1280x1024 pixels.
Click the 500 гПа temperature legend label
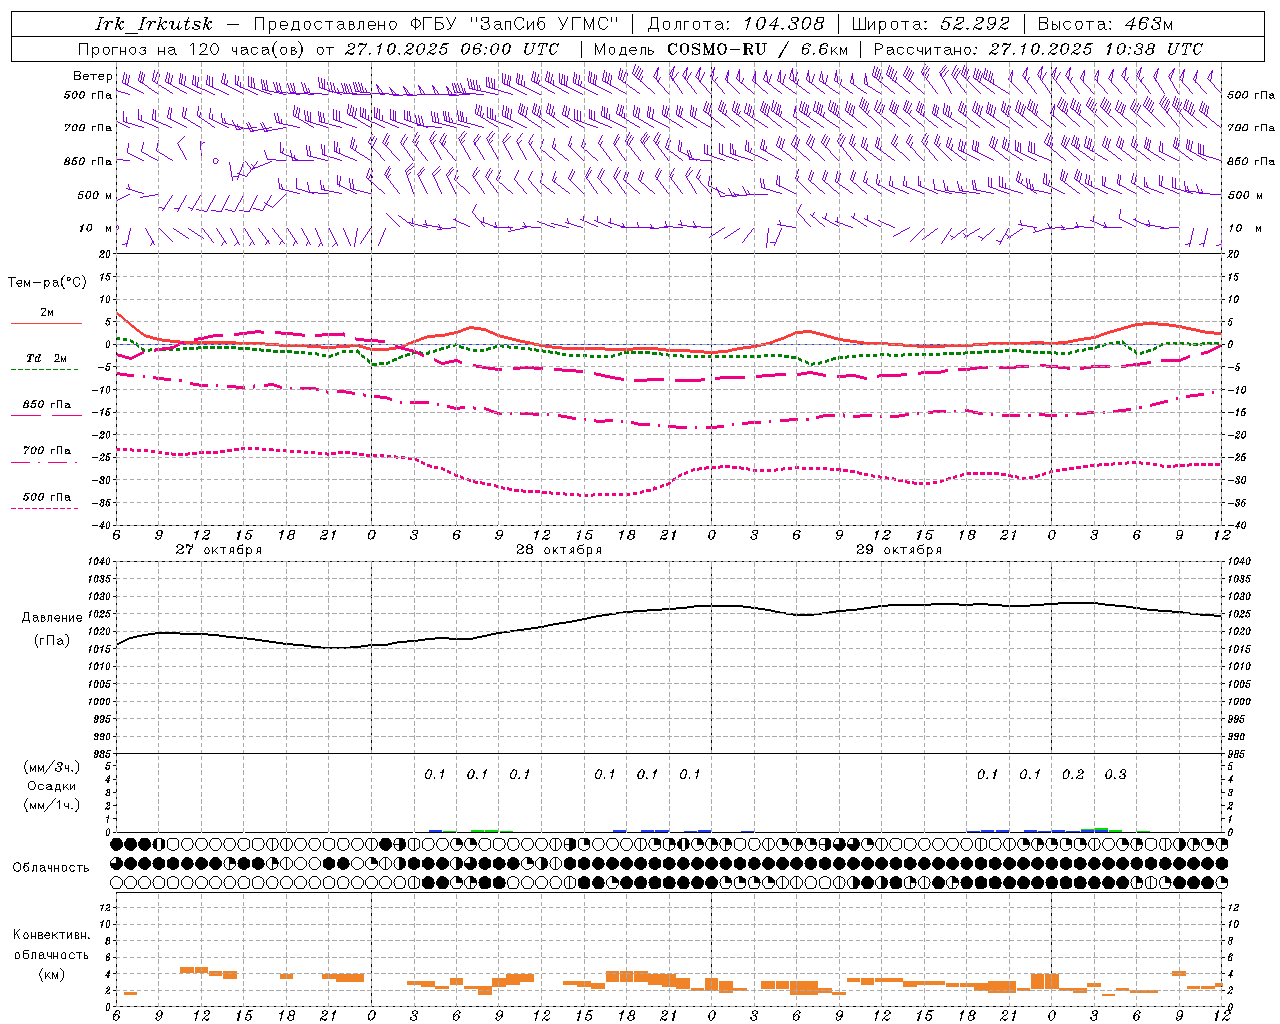(47, 497)
